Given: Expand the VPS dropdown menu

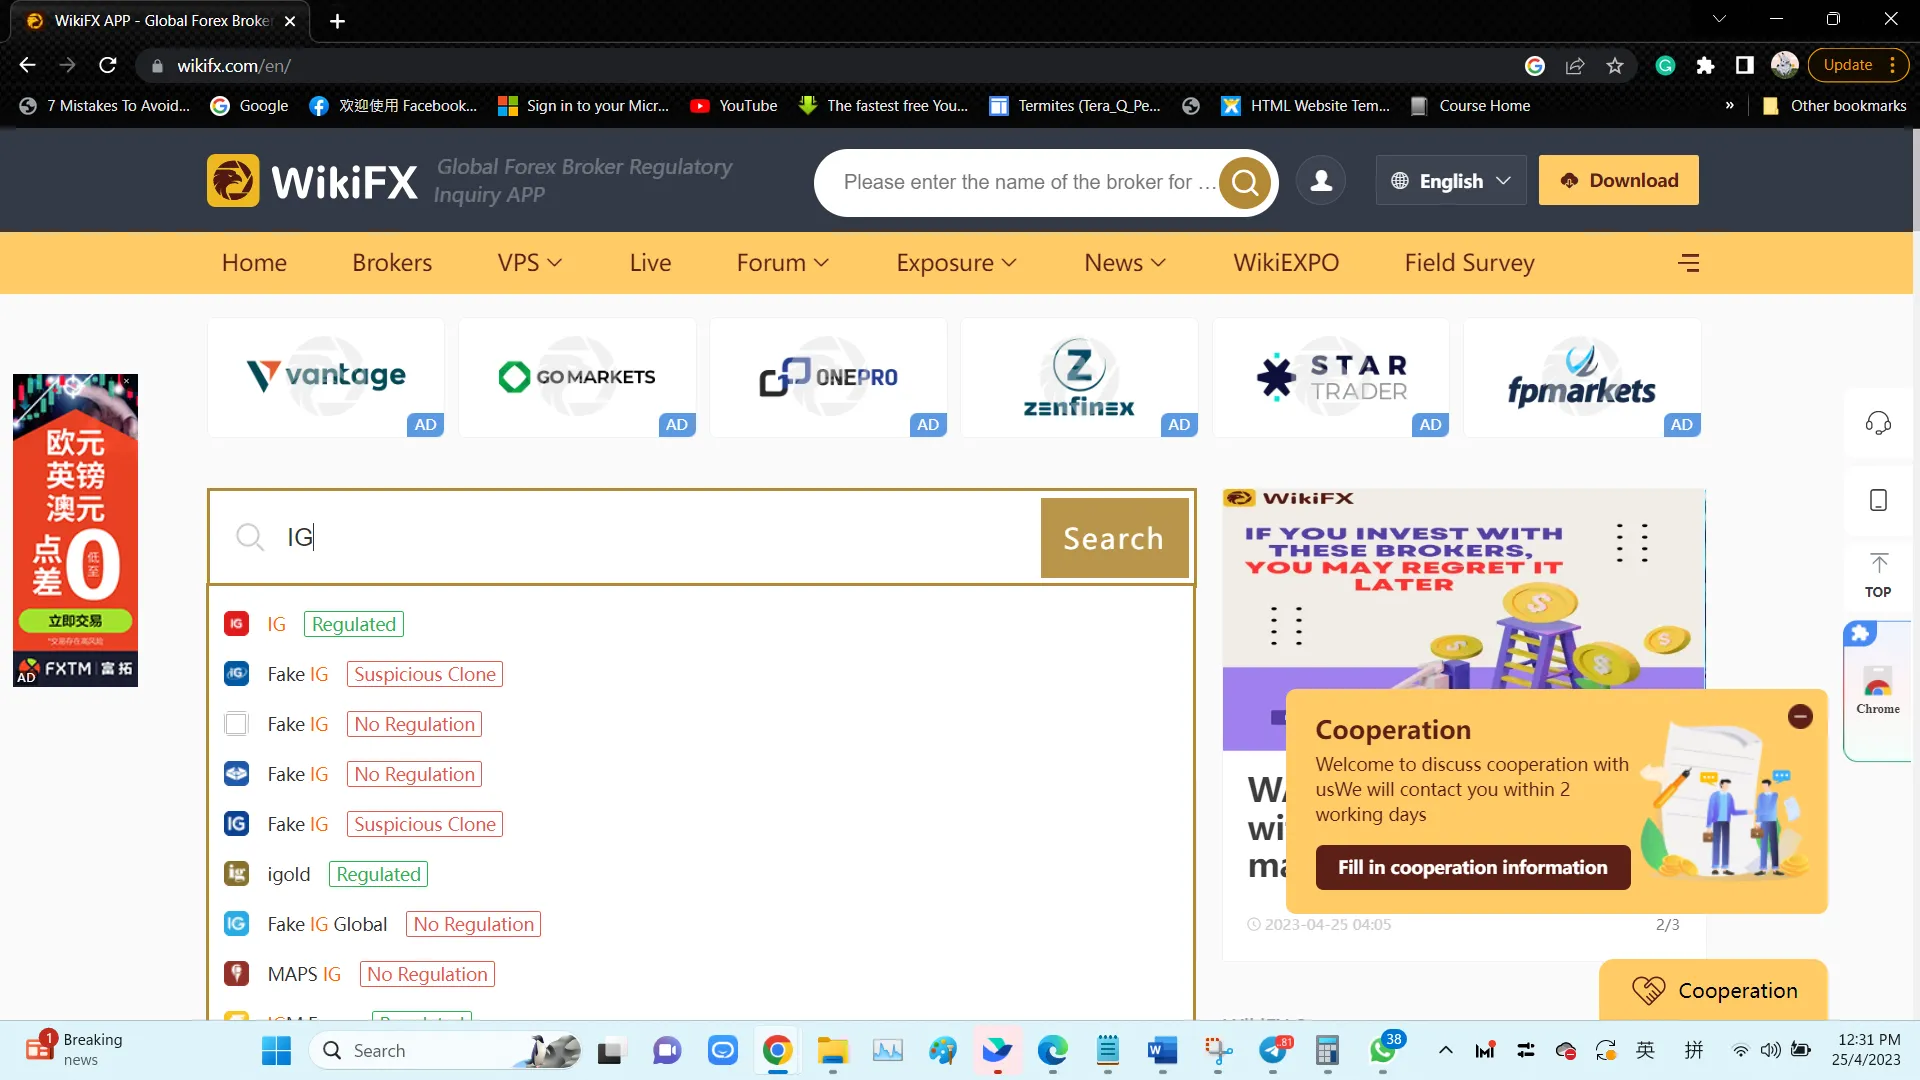Looking at the screenshot, I should pyautogui.click(x=530, y=263).
